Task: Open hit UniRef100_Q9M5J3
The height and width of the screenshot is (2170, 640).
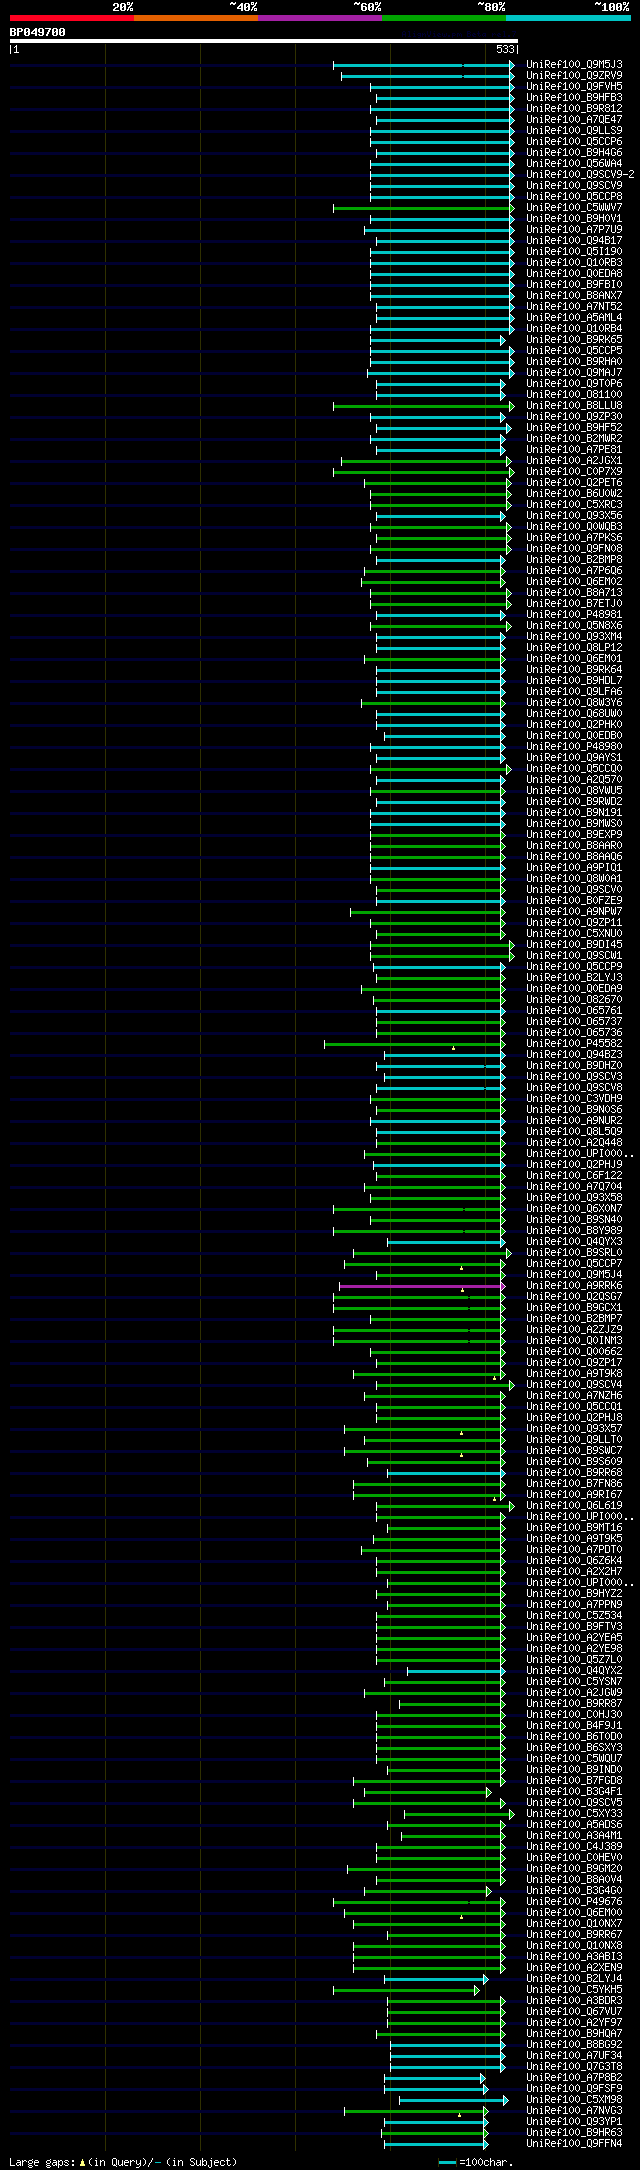Action: 574,64
